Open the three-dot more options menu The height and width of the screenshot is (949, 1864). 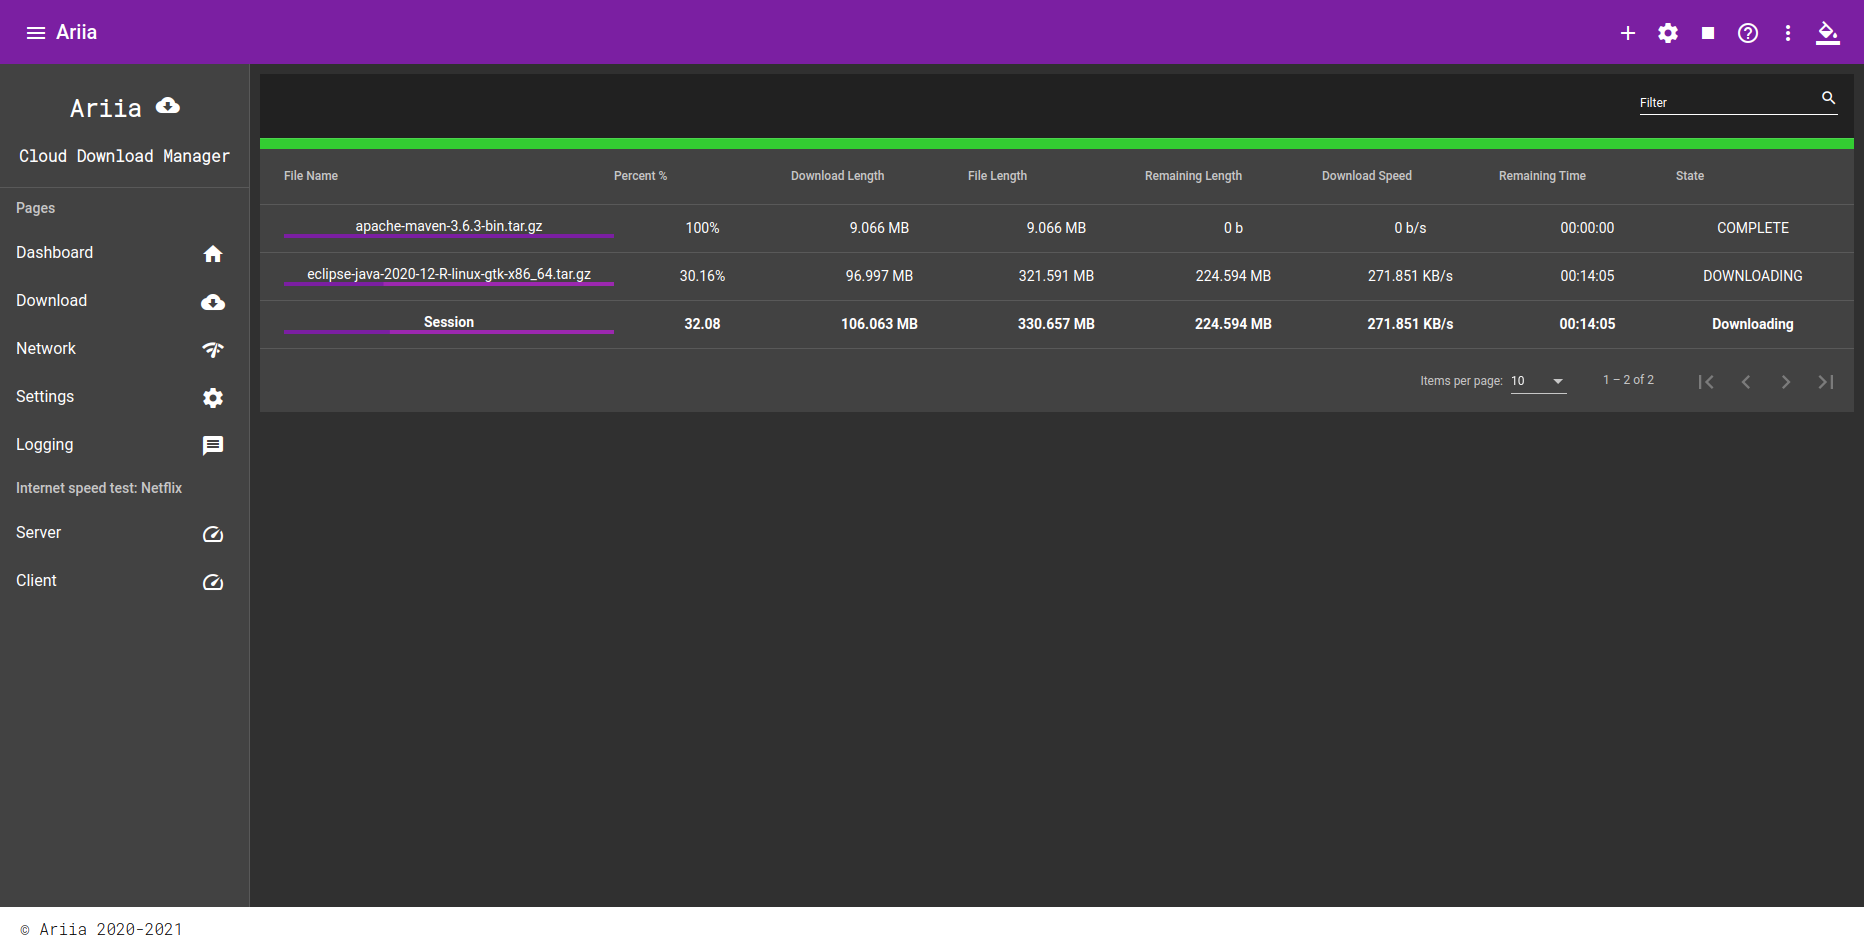coord(1788,33)
